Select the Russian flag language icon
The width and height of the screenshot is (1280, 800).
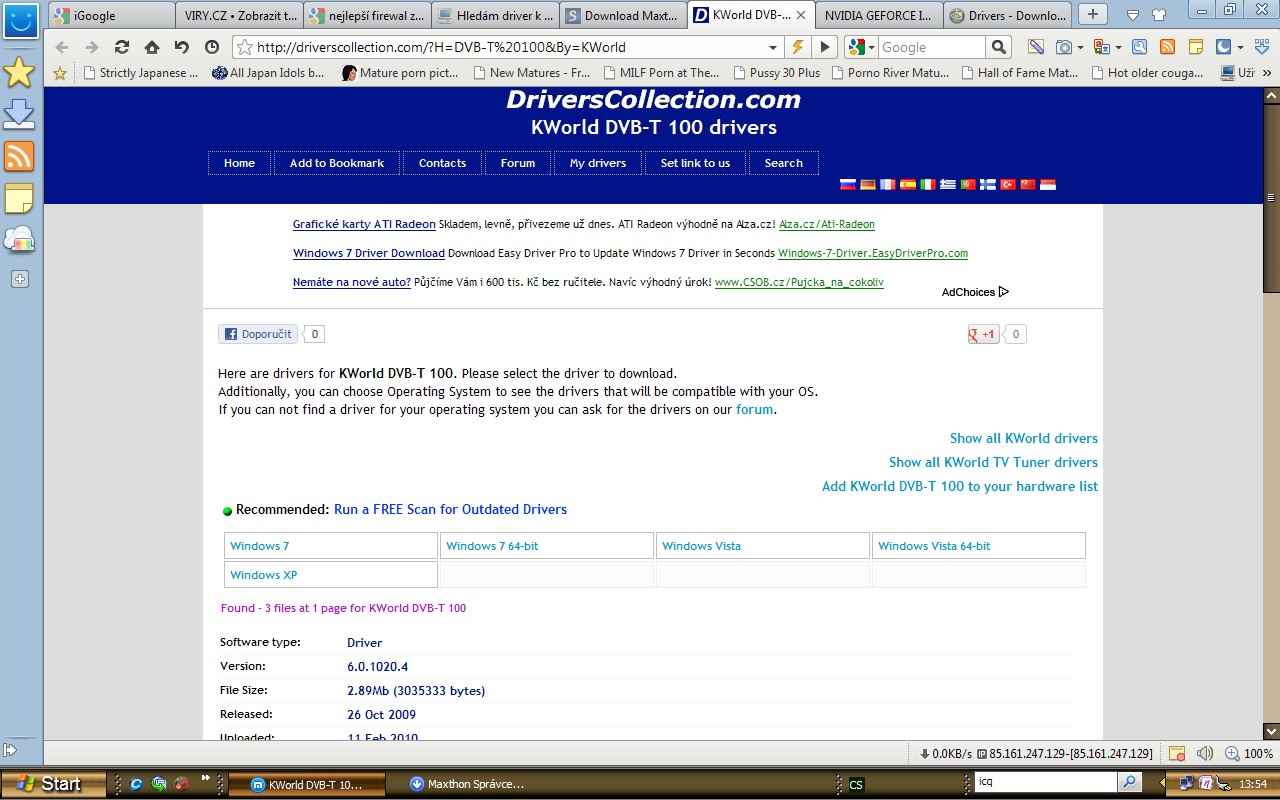[848, 184]
